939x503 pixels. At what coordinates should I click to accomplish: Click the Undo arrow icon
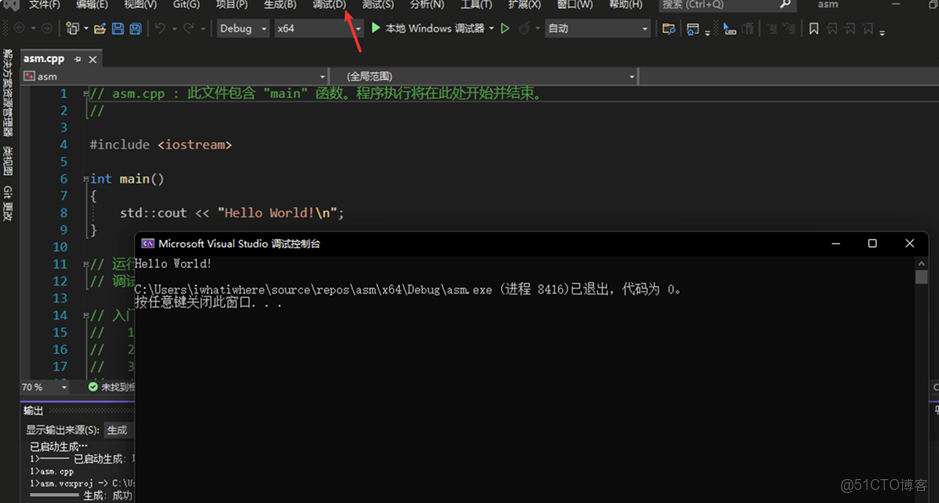tap(160, 28)
